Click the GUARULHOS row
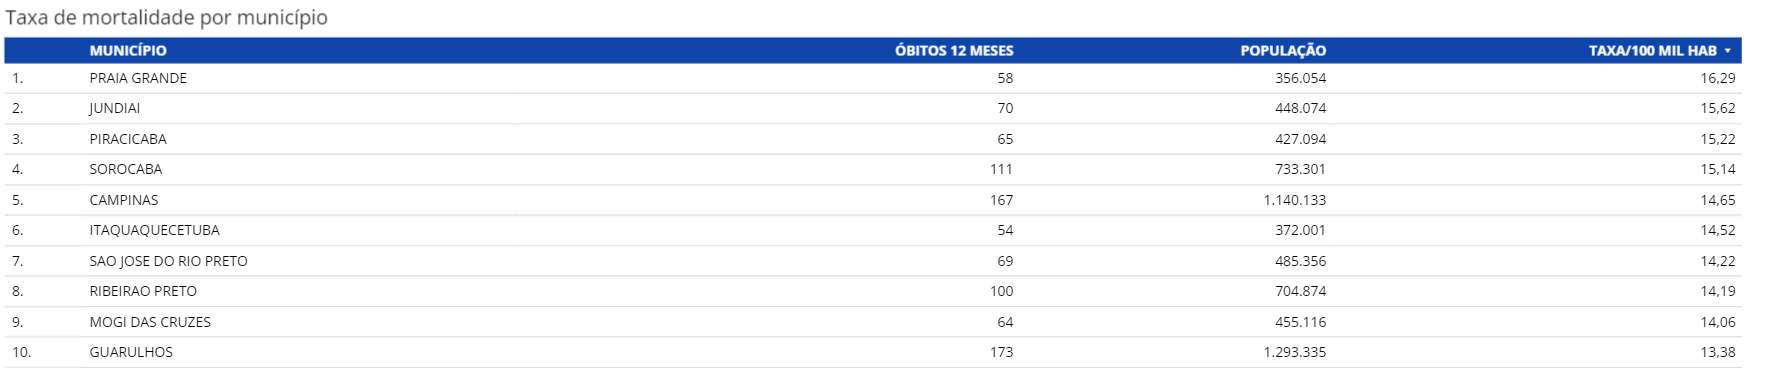 (x=873, y=352)
